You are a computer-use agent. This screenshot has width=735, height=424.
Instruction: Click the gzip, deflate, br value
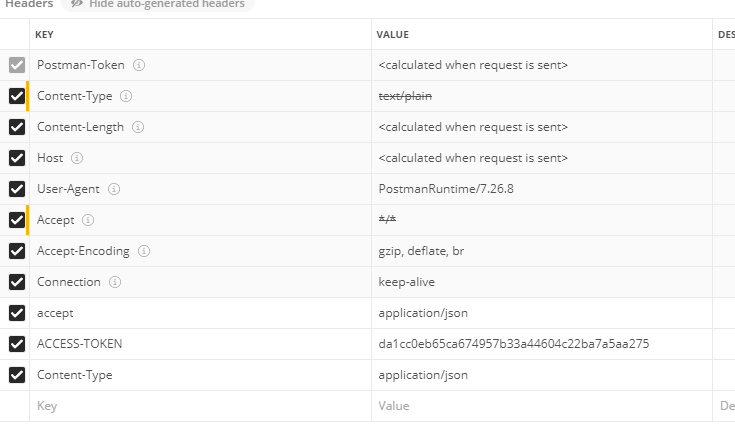[421, 251]
